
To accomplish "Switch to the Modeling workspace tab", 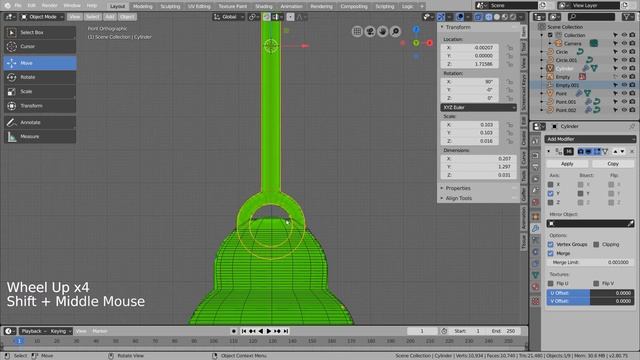I will click(x=142, y=6).
